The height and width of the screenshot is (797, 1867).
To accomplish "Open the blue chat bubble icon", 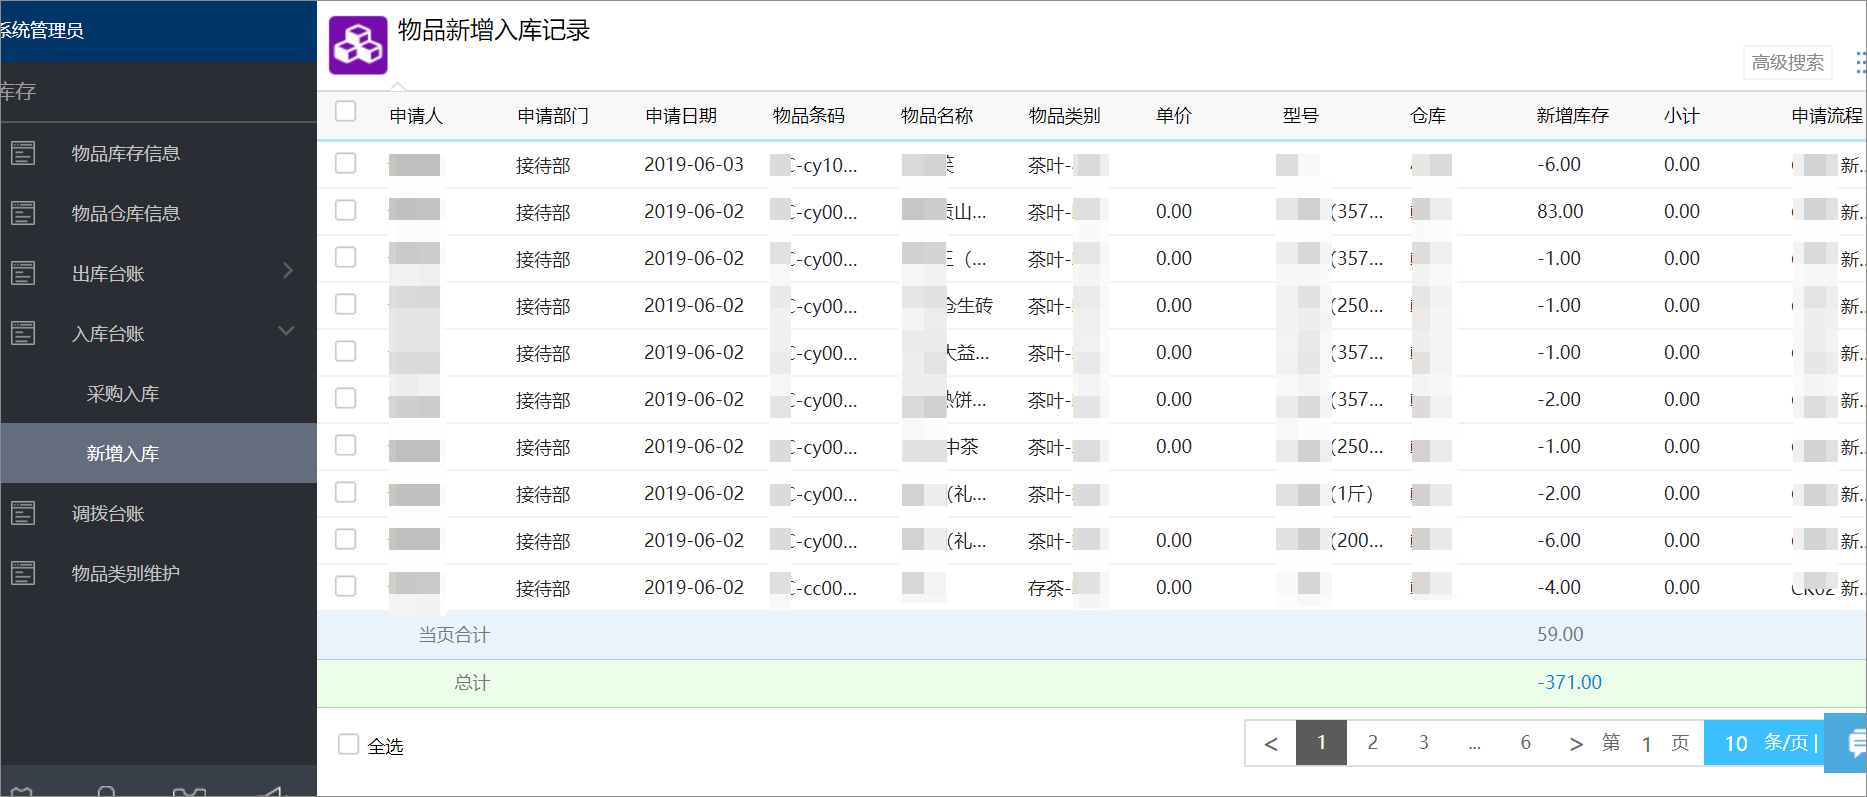I will (x=1850, y=743).
